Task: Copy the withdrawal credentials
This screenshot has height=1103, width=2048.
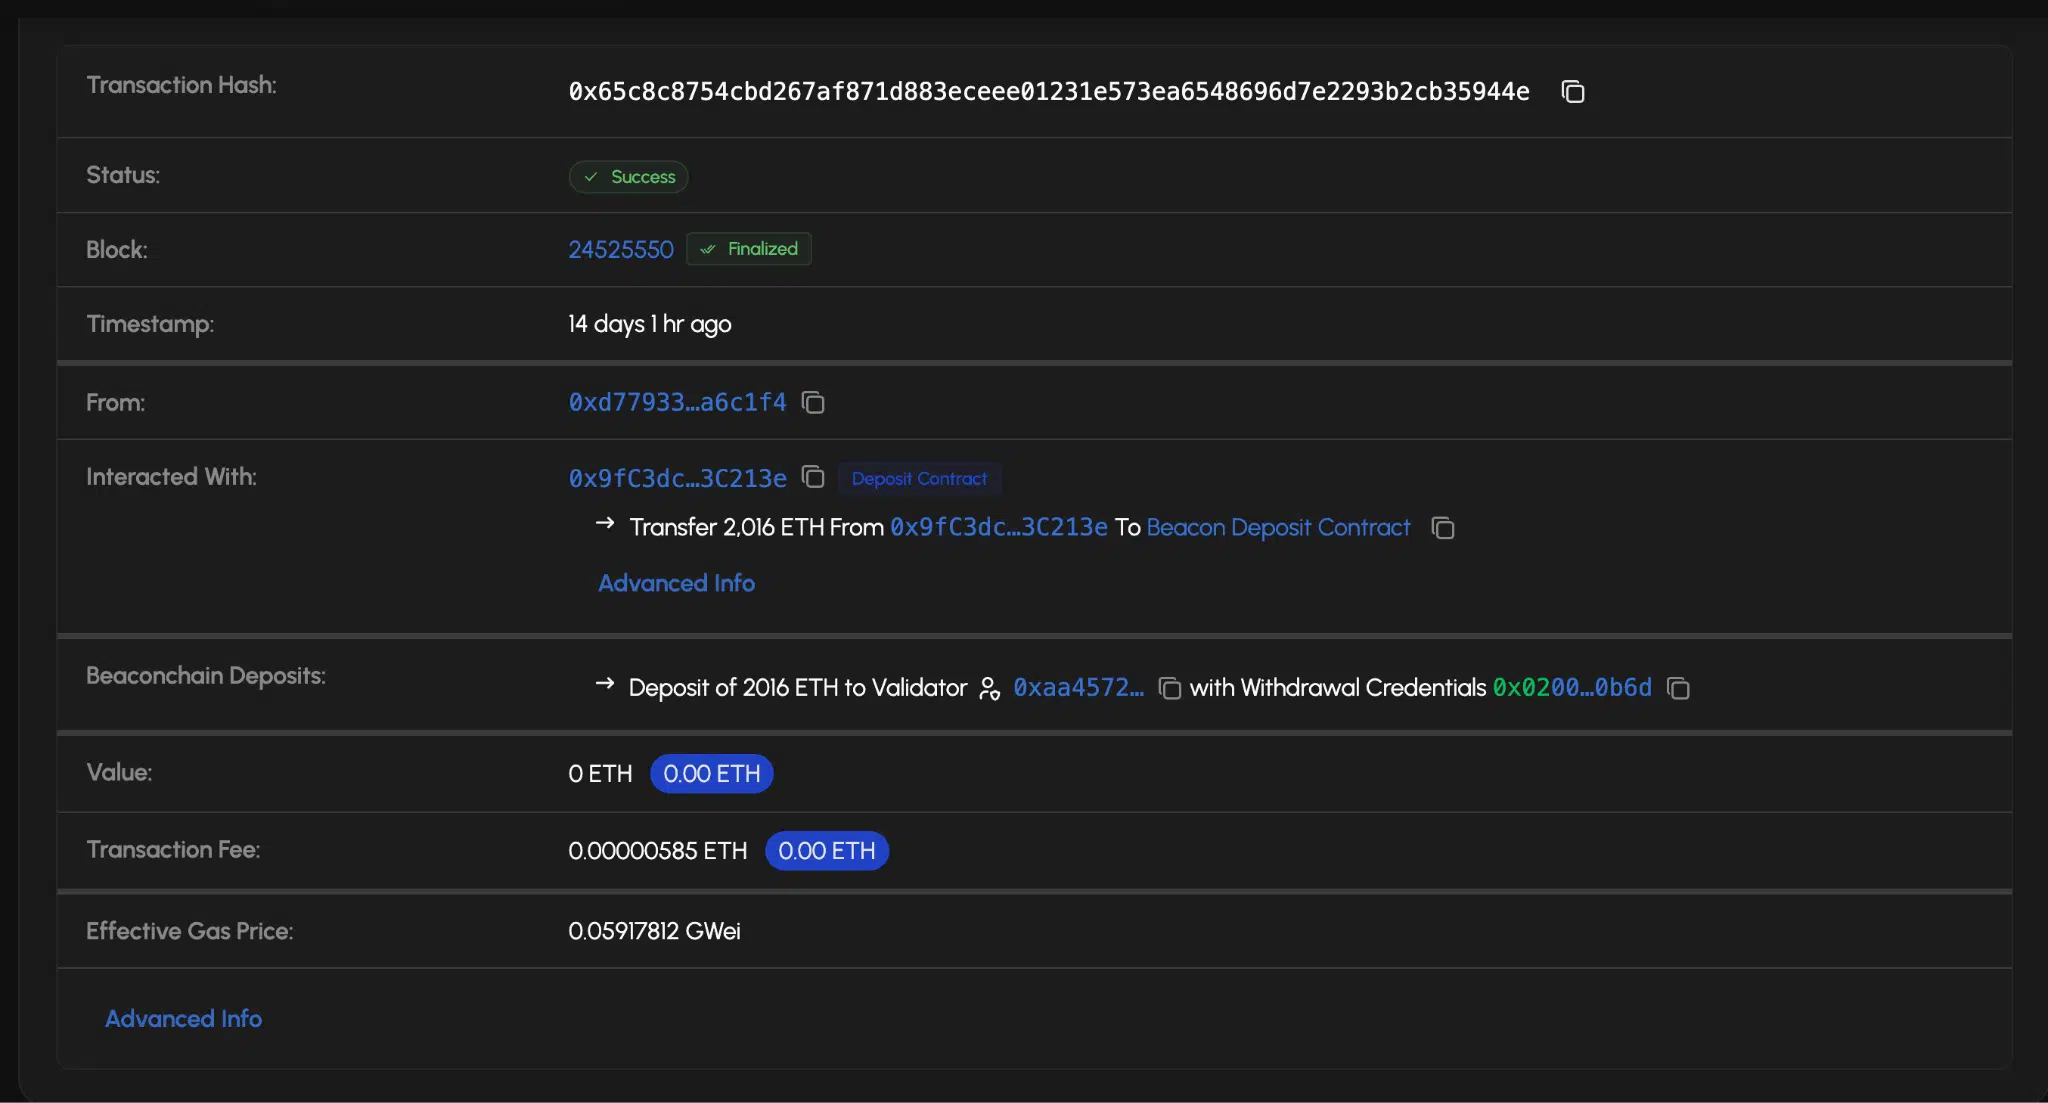Action: 1677,688
